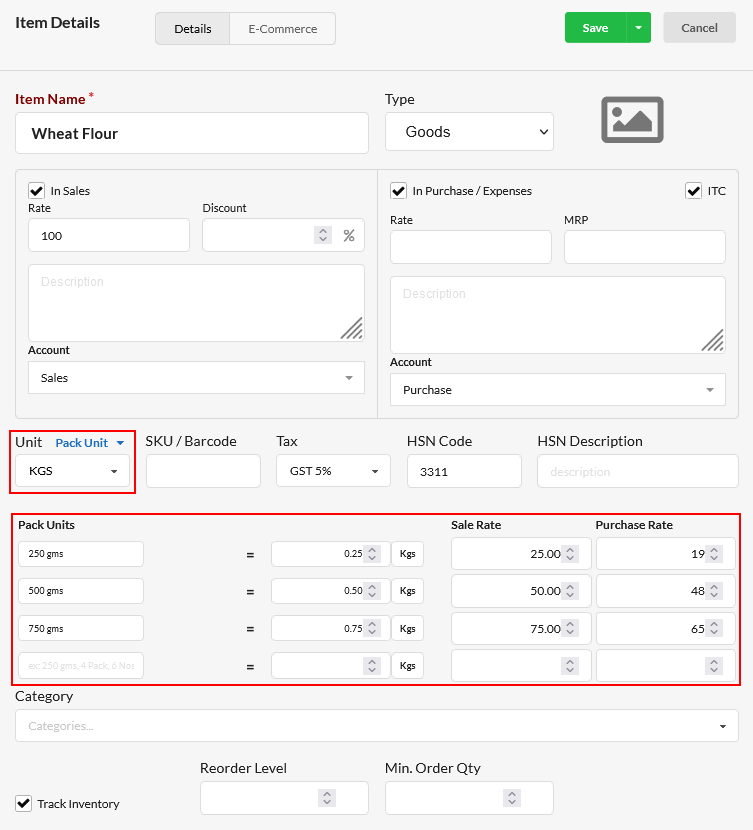Click the Sale Rate 75.00 stepper

pos(570,628)
